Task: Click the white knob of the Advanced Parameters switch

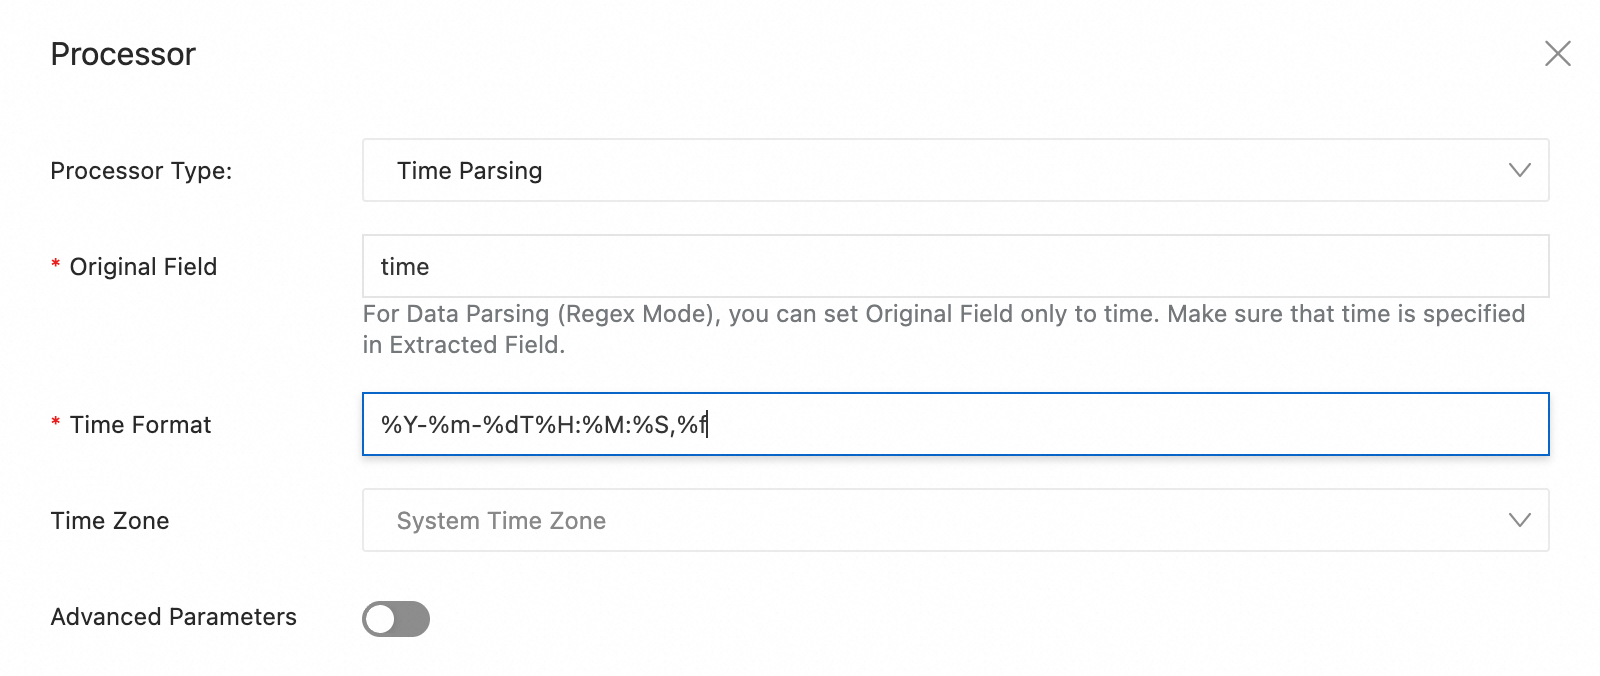Action: (380, 619)
